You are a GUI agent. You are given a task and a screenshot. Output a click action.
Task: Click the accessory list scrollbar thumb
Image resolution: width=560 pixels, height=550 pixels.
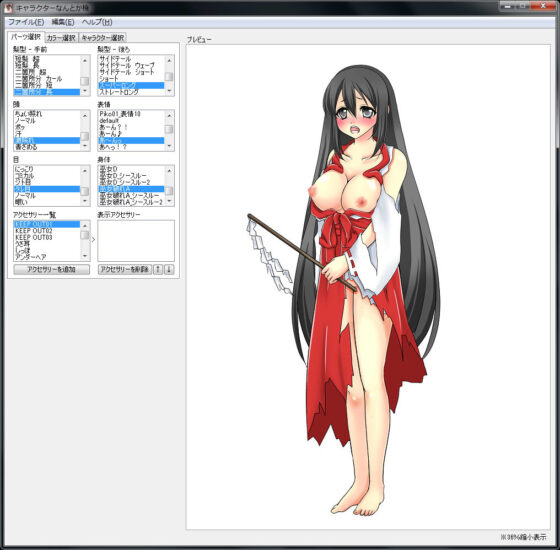[85, 235]
